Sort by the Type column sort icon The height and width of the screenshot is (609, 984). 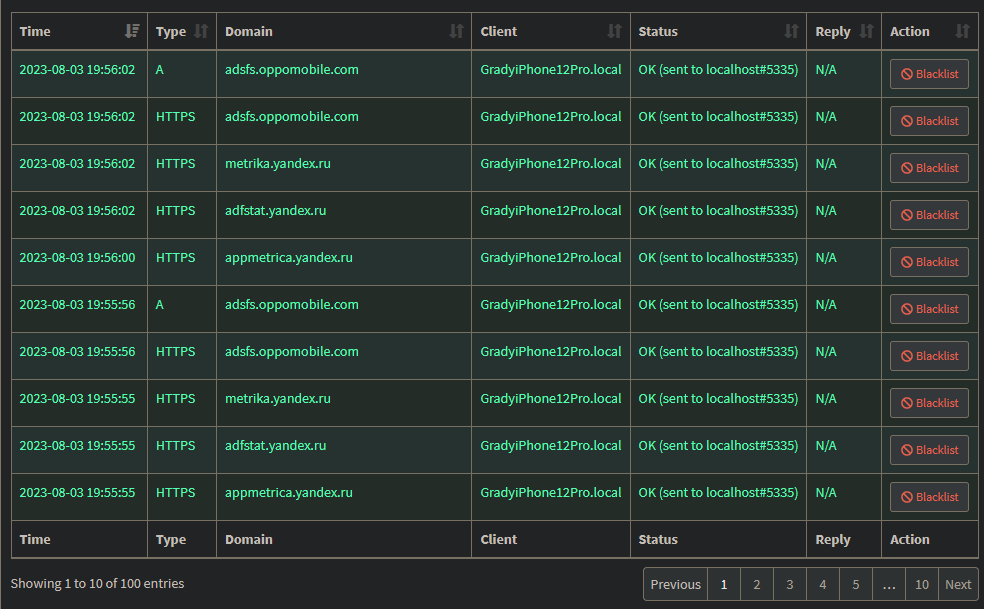point(201,31)
